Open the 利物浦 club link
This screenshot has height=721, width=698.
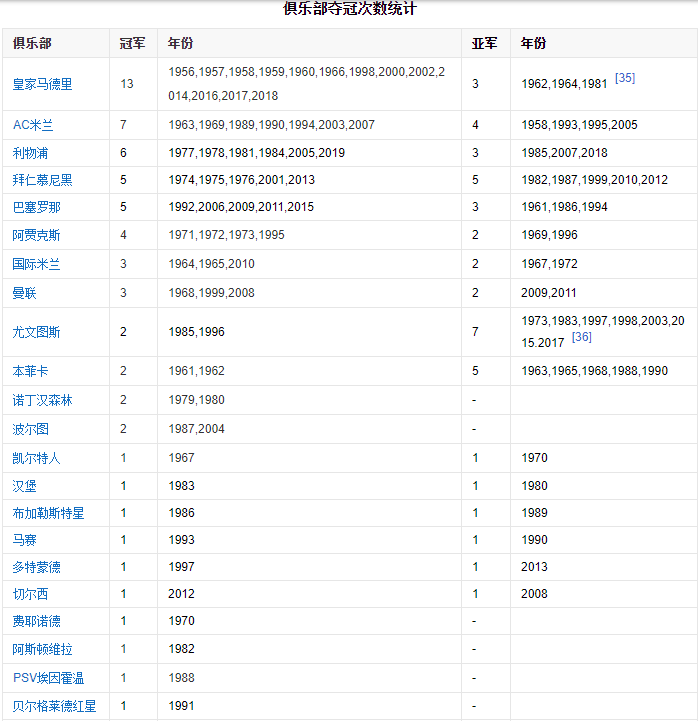point(30,153)
